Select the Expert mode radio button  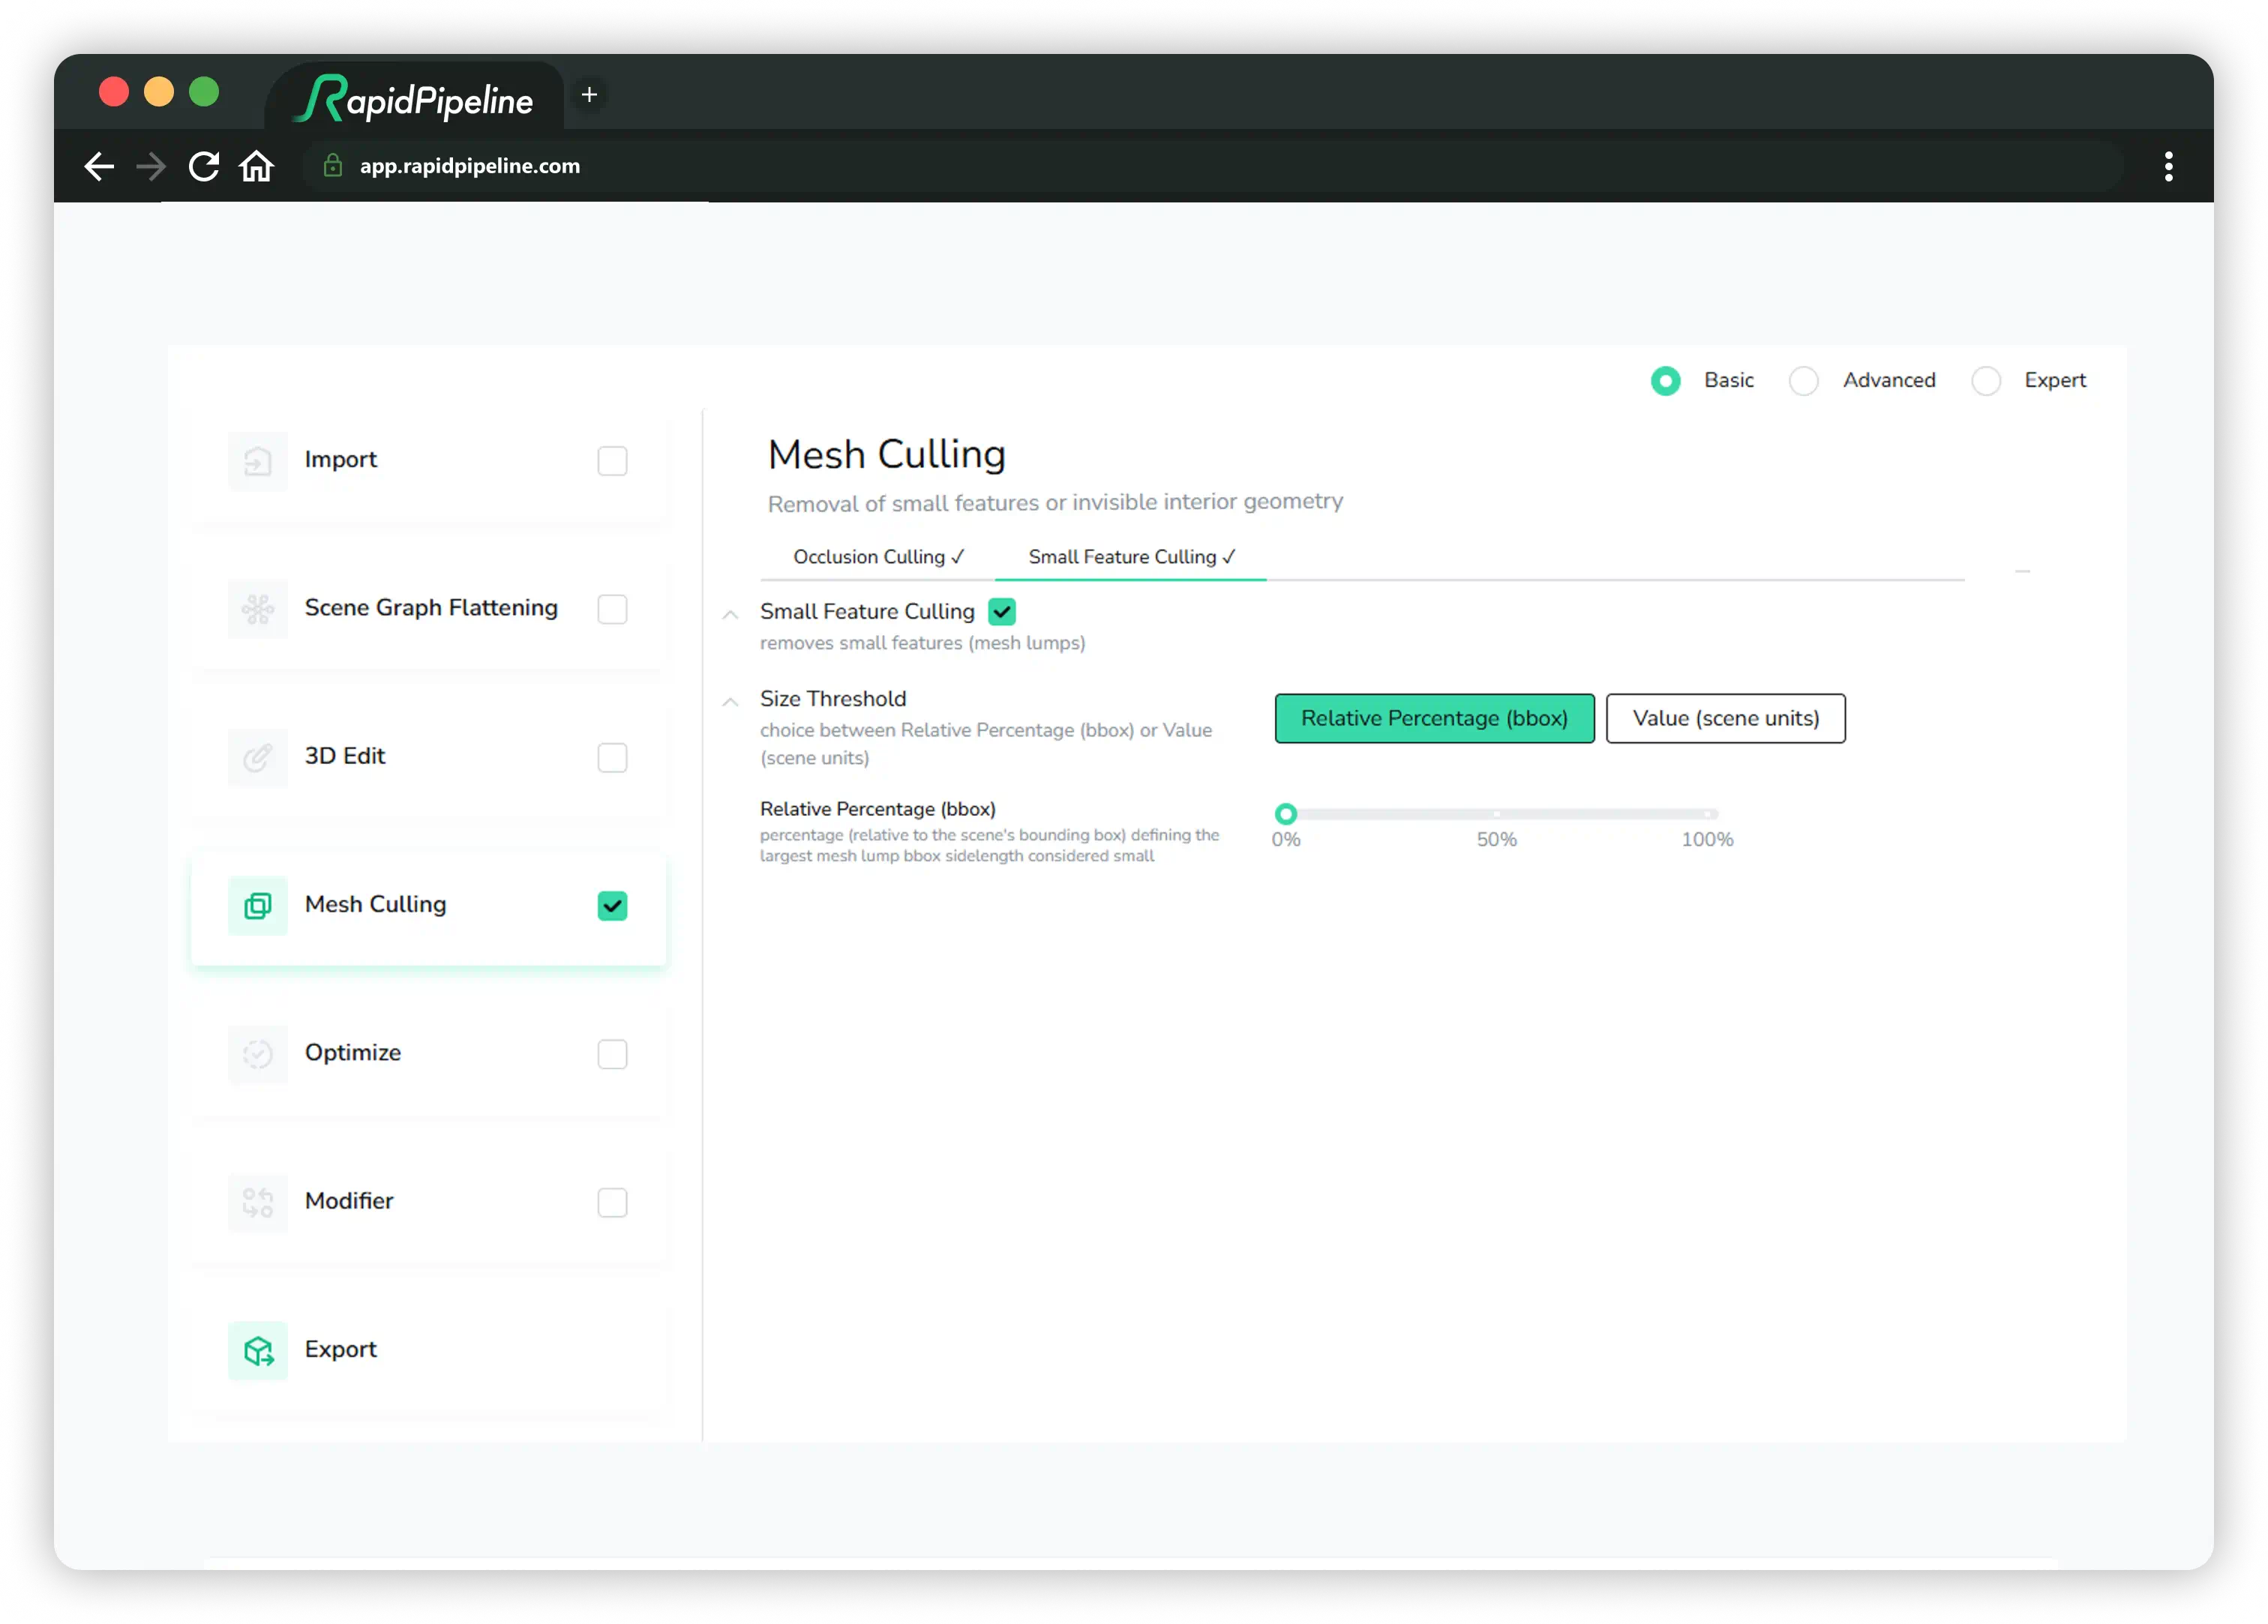click(x=1985, y=381)
